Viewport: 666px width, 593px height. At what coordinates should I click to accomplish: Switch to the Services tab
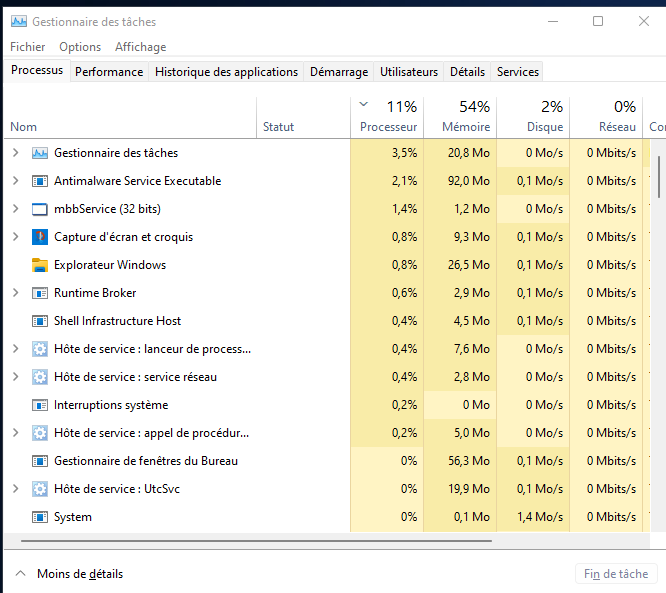pyautogui.click(x=518, y=72)
